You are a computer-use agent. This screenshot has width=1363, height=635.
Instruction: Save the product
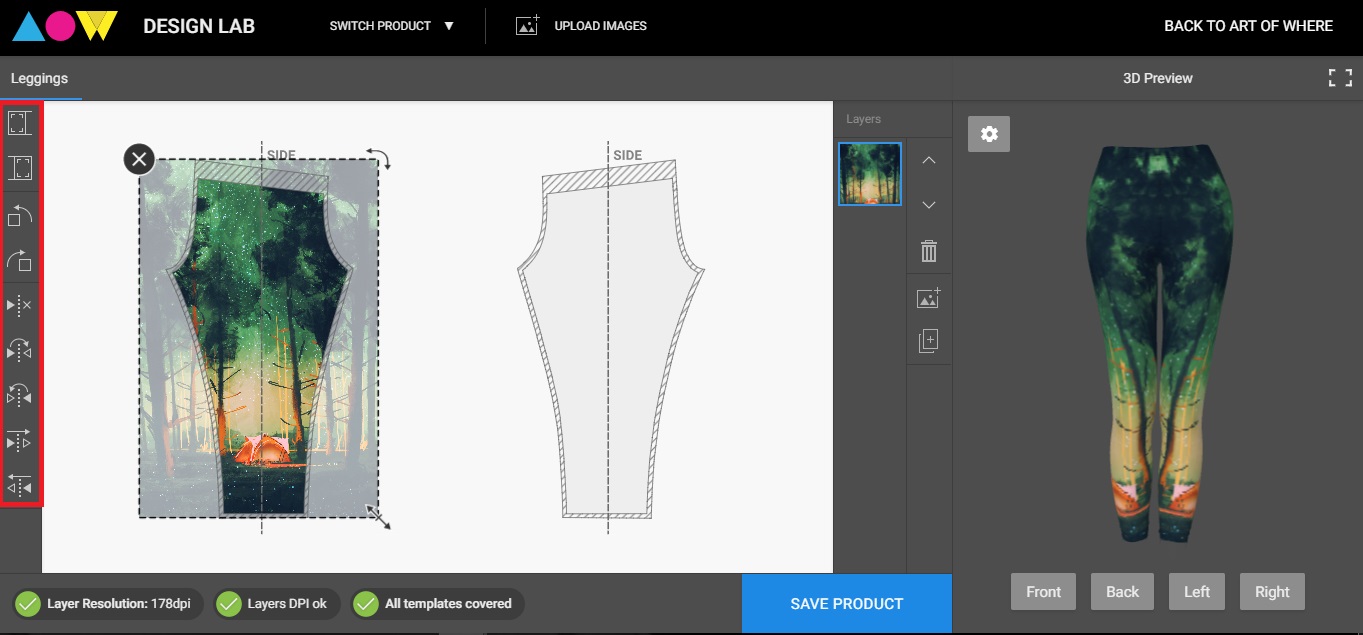(847, 604)
